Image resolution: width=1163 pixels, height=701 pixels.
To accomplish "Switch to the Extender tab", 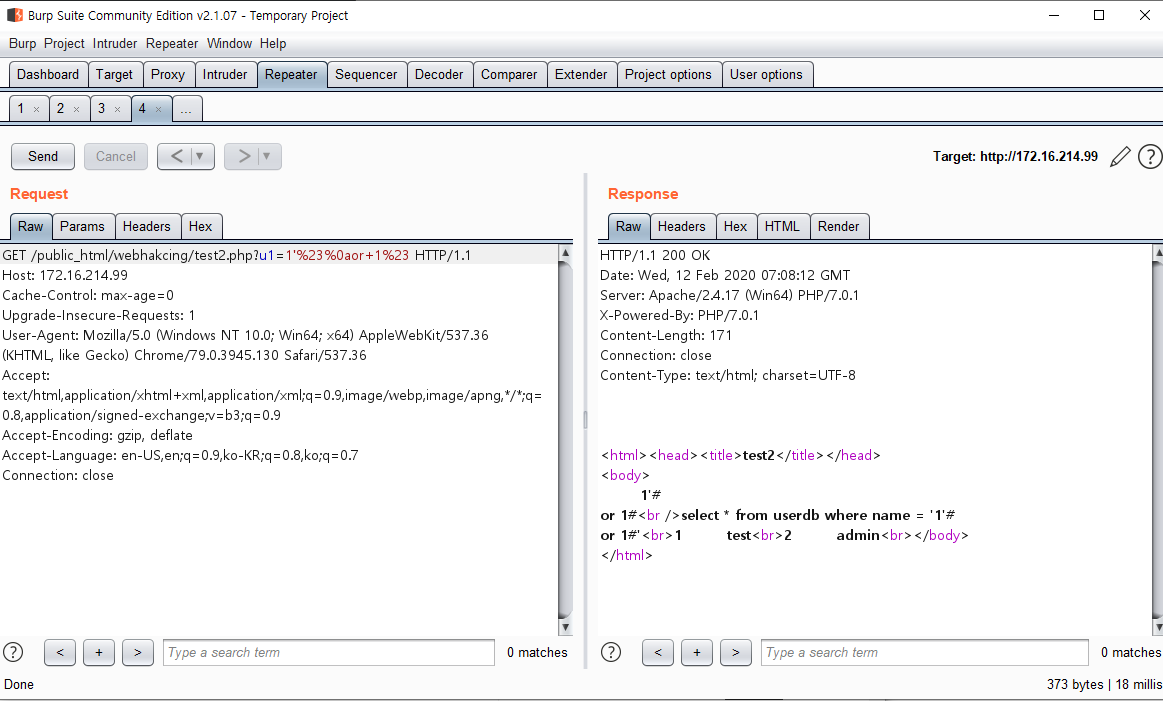I will point(581,74).
